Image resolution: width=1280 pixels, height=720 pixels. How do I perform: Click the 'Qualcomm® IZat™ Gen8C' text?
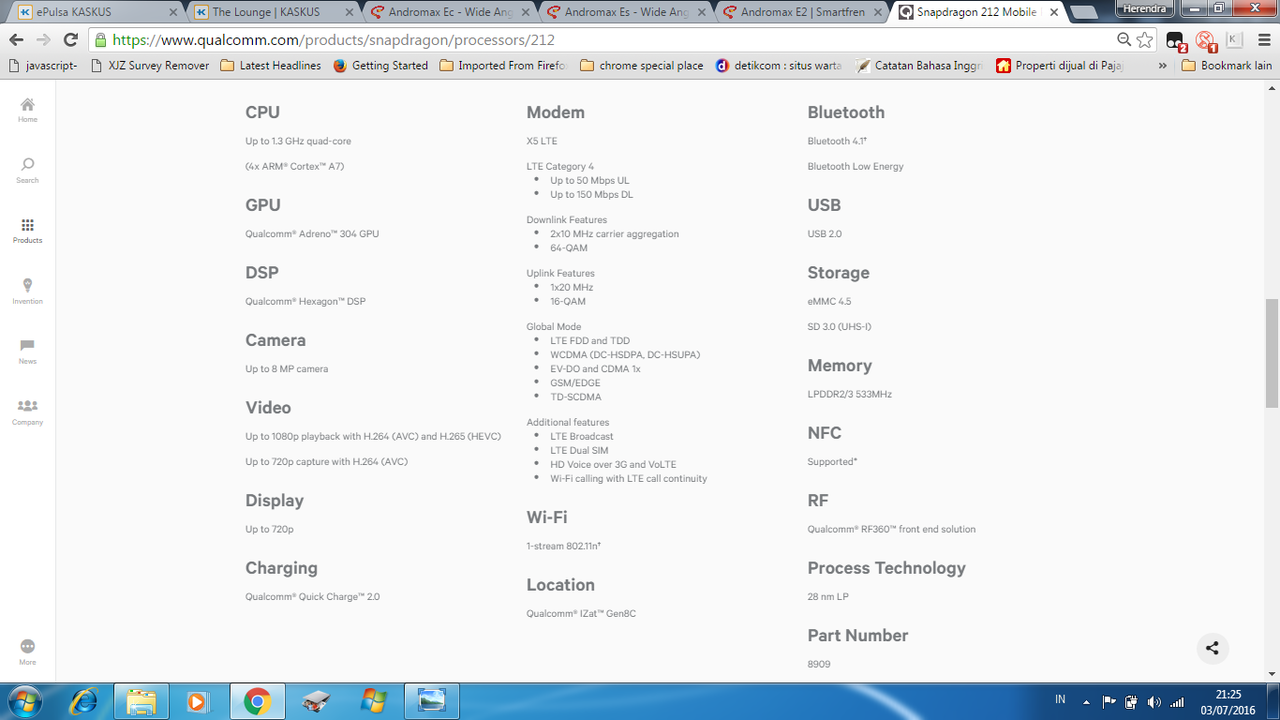(x=581, y=614)
